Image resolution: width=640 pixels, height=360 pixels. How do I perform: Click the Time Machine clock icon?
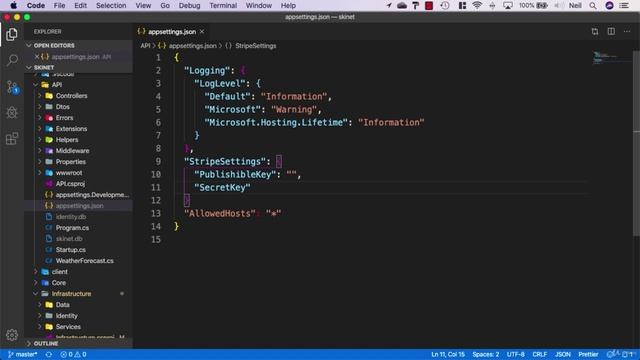click(x=445, y=6)
